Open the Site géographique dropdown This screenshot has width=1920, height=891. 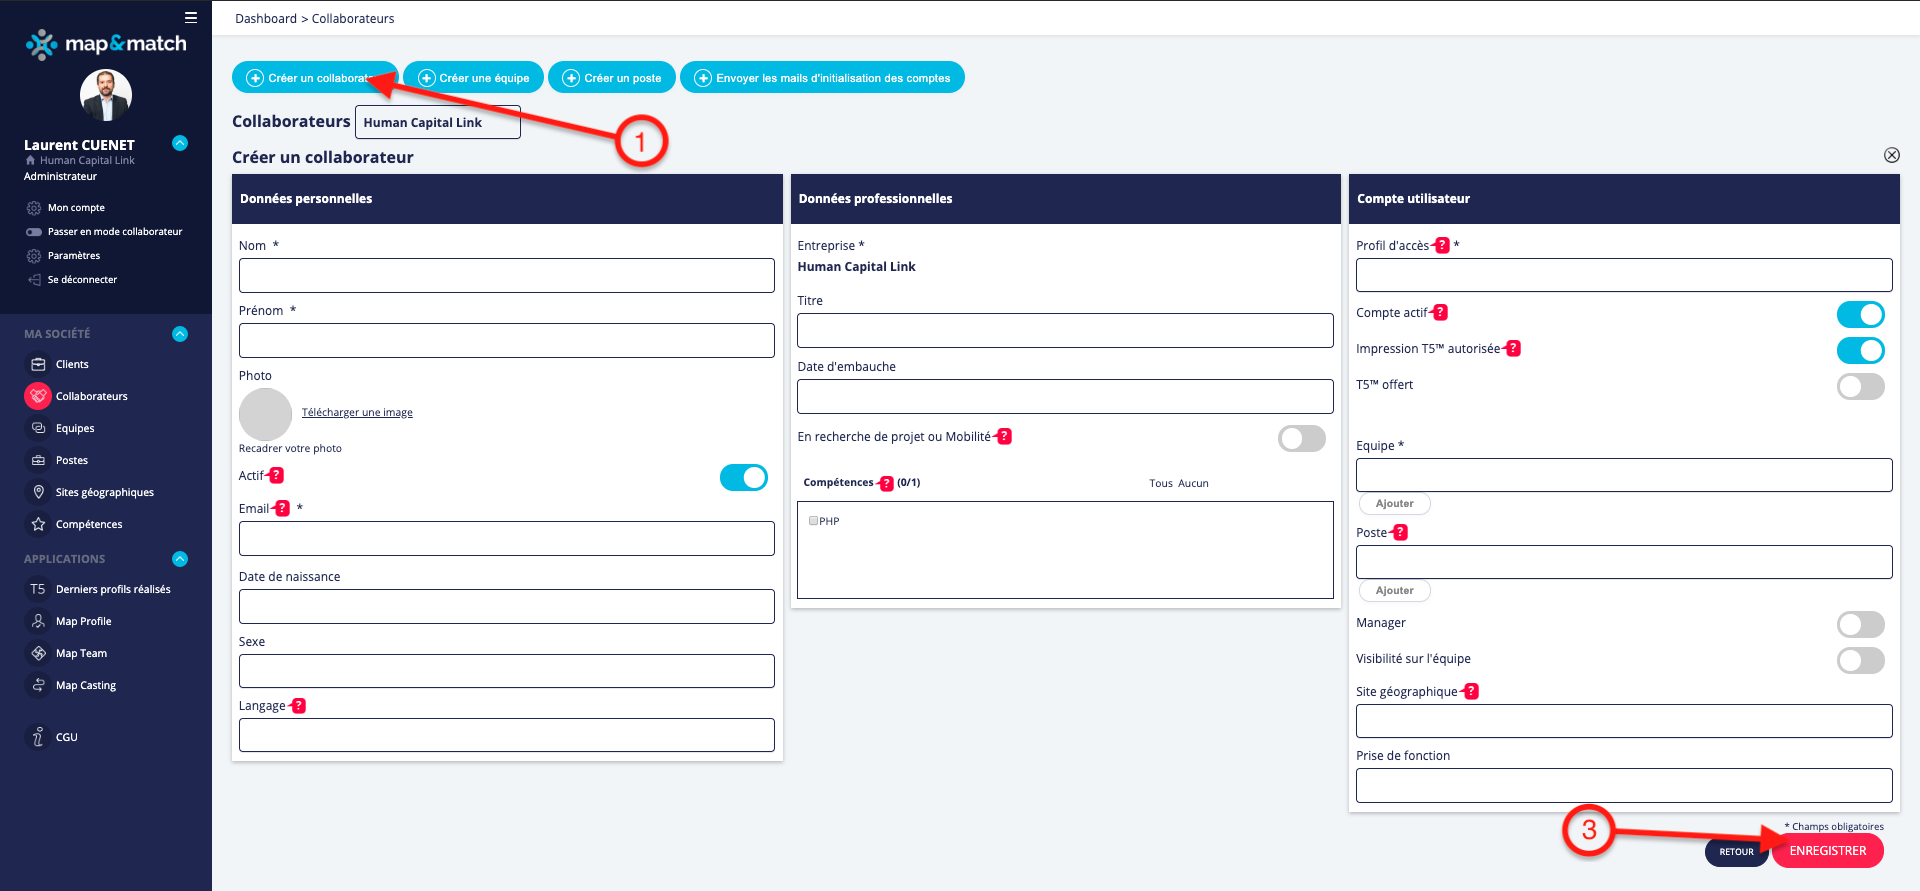point(1624,721)
